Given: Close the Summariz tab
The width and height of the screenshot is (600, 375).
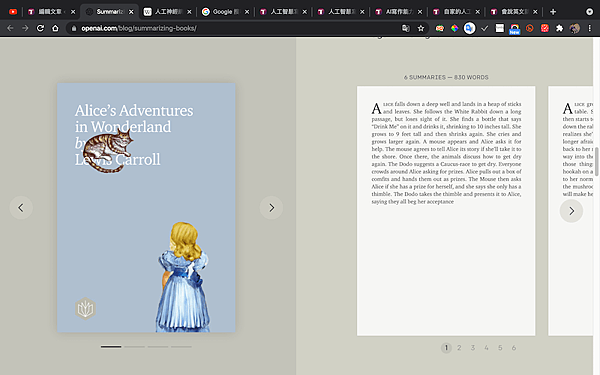Looking at the screenshot, I should [x=131, y=12].
